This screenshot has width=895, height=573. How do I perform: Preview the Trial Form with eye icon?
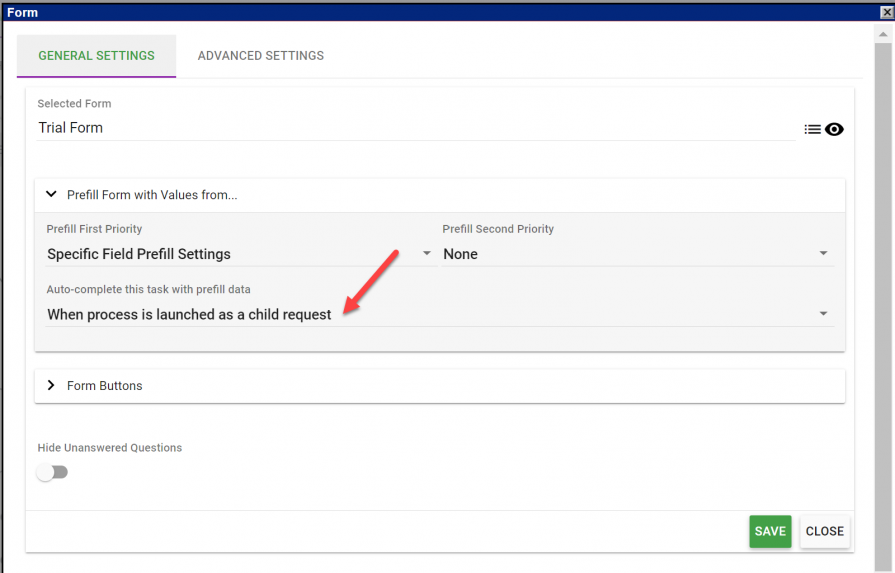coord(834,129)
